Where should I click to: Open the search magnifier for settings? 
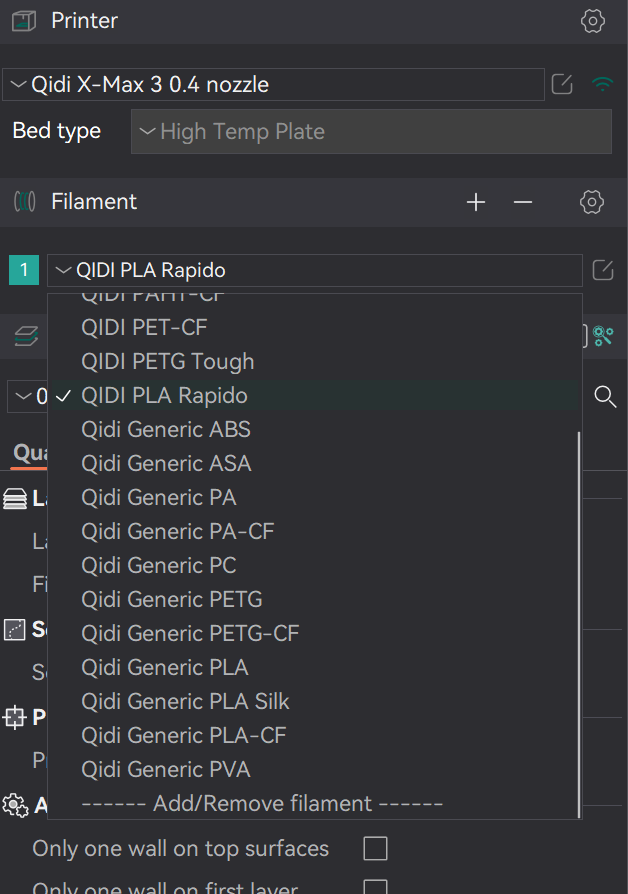605,396
